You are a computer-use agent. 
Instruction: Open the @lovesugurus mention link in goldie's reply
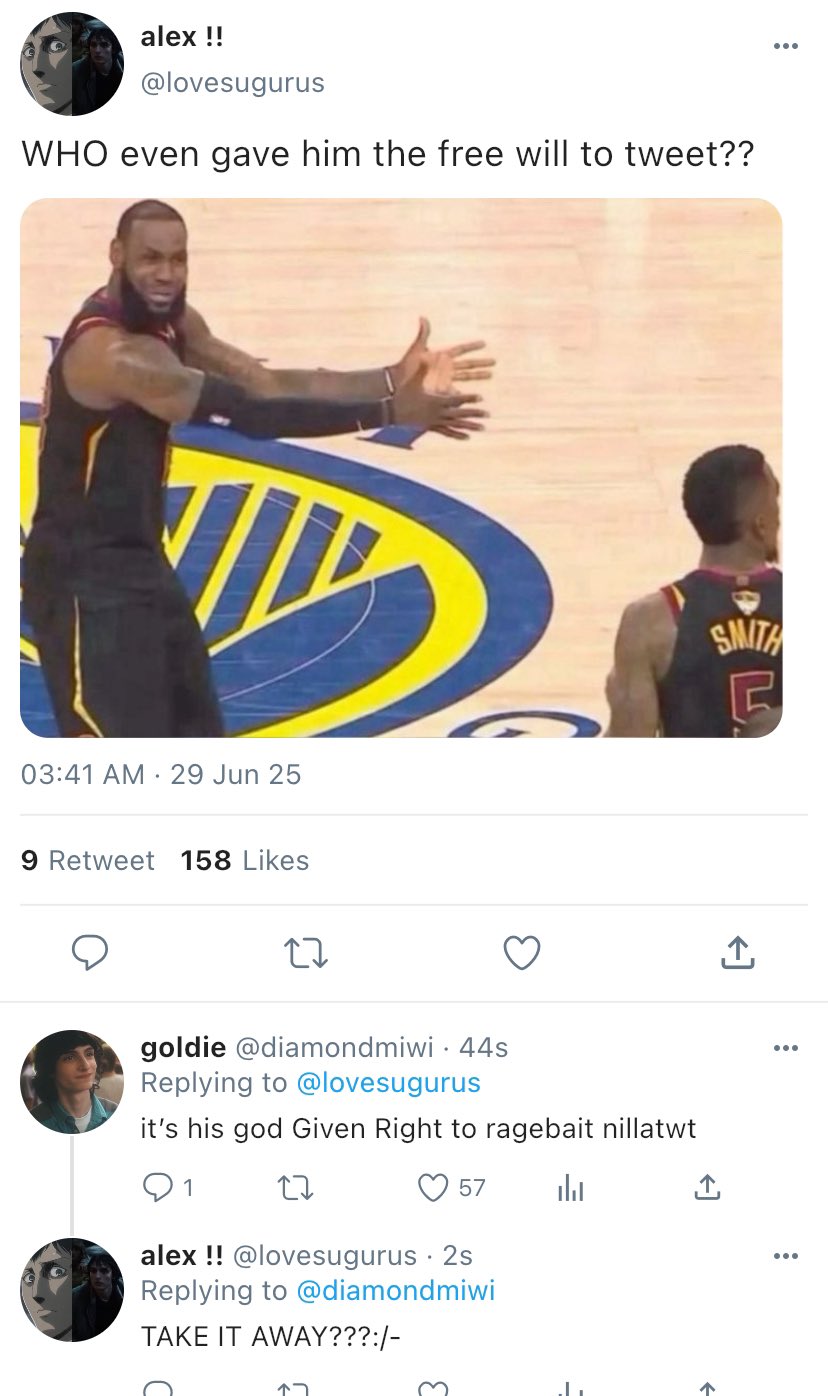pyautogui.click(x=388, y=1082)
